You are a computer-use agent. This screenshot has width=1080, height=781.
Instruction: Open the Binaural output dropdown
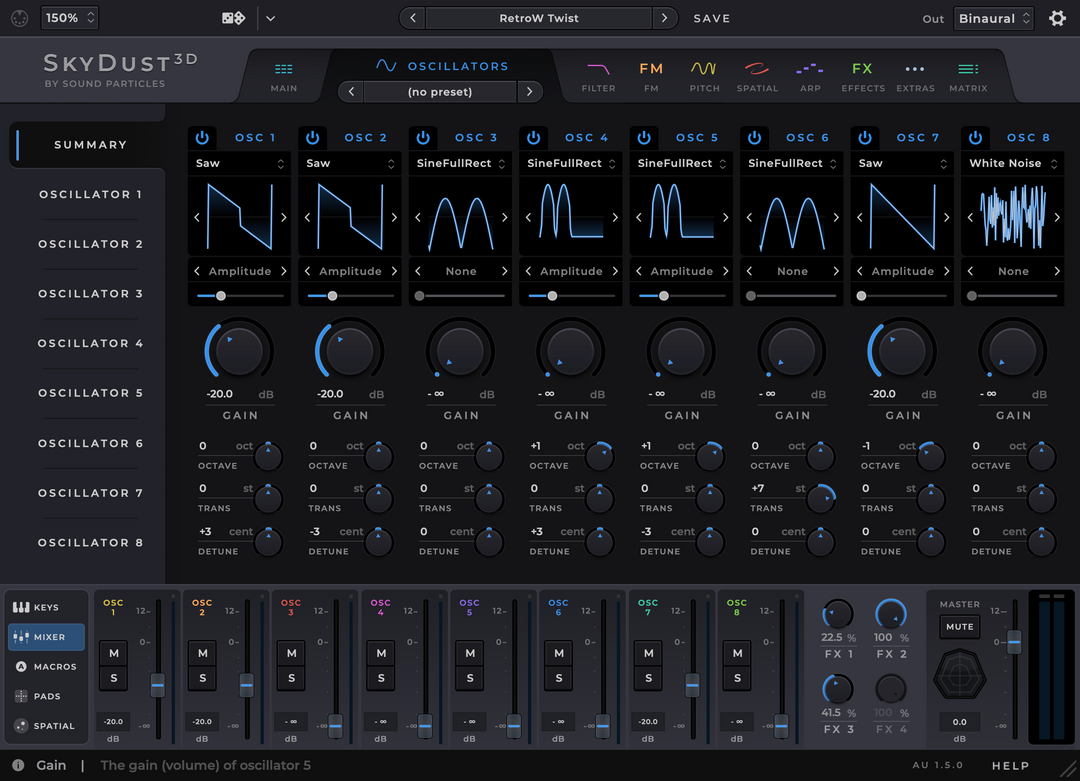tap(994, 19)
